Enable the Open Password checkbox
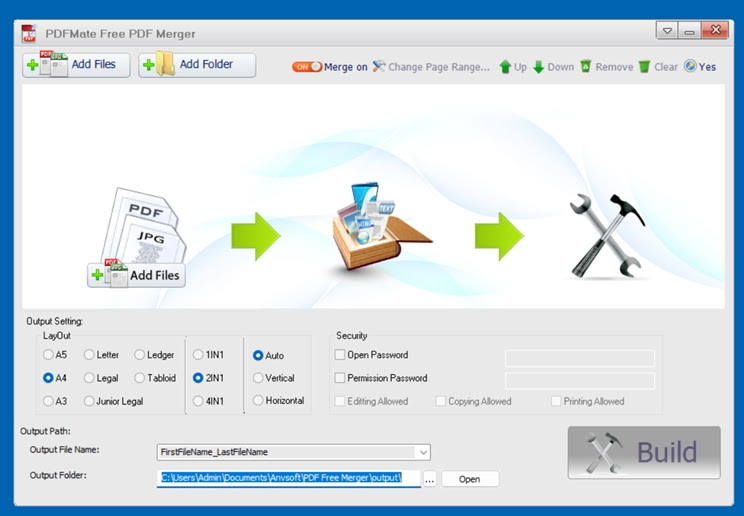This screenshot has height=516, width=744. tap(340, 355)
